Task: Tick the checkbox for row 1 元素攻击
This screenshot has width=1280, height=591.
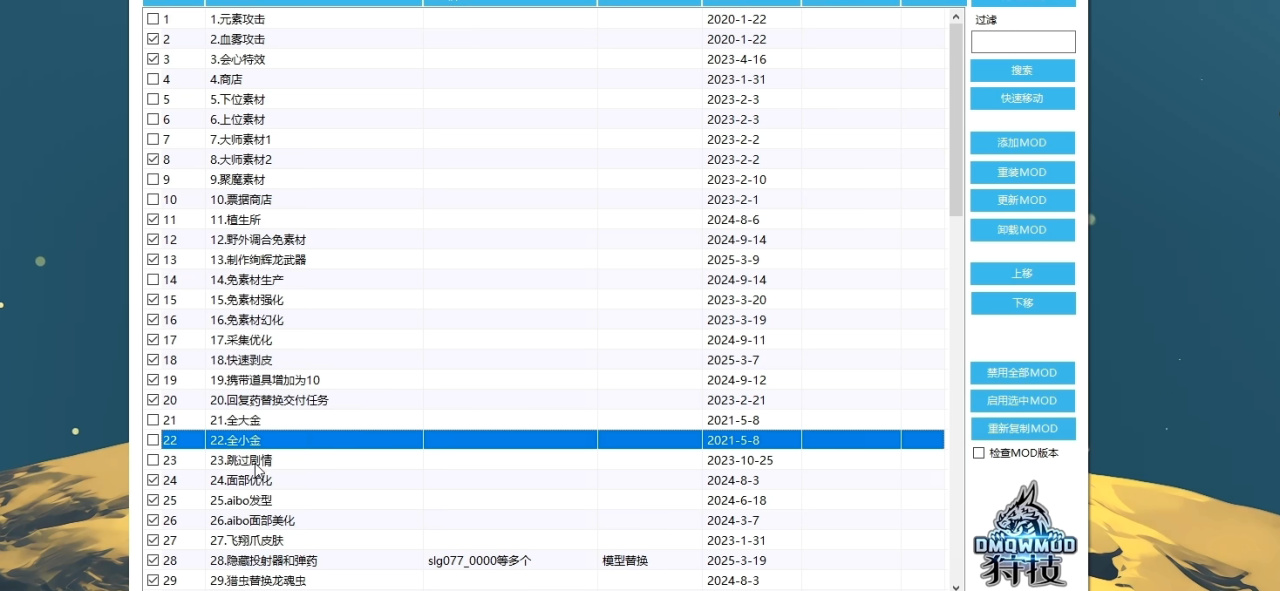Action: tap(153, 19)
